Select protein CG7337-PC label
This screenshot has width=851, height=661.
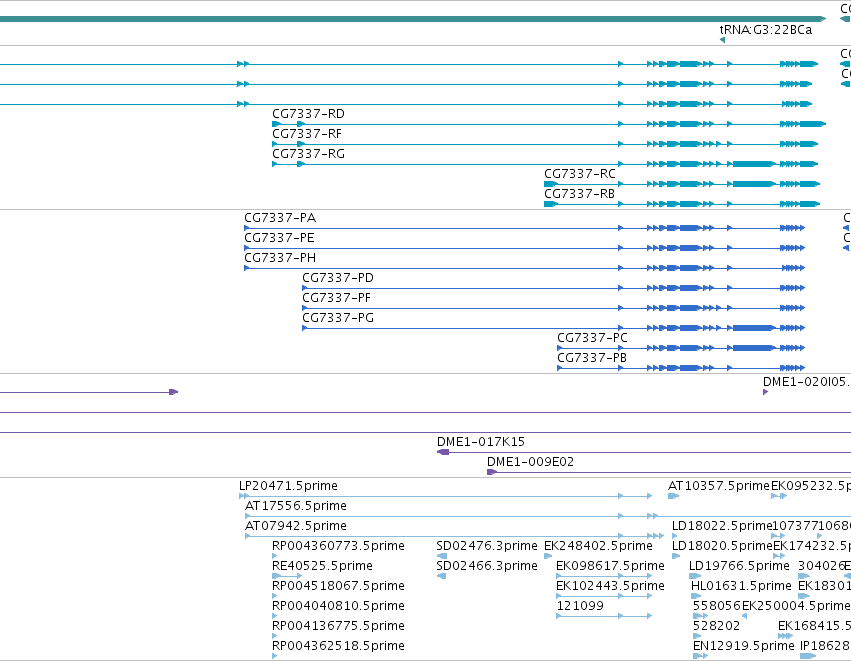pyautogui.click(x=592, y=338)
